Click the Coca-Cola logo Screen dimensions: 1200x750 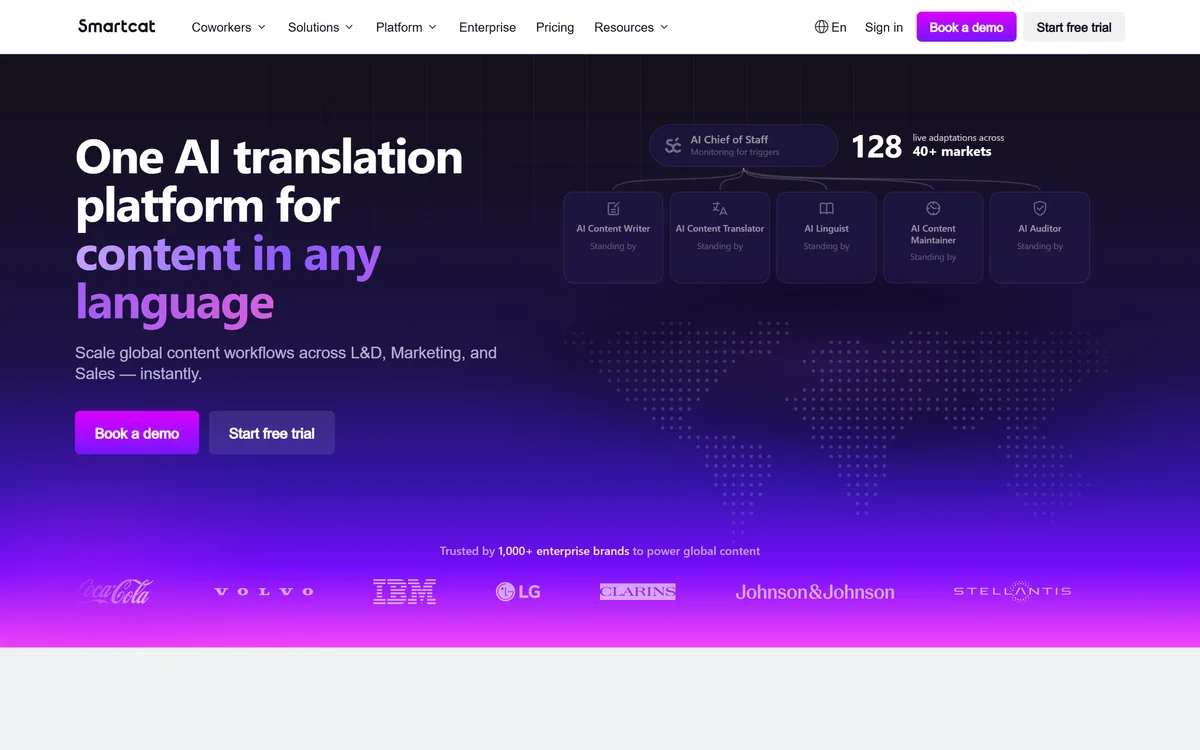pyautogui.click(x=115, y=592)
